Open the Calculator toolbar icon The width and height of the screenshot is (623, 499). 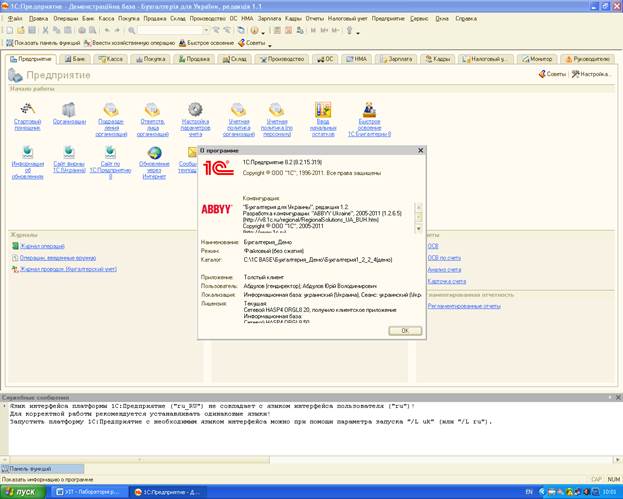(277, 30)
